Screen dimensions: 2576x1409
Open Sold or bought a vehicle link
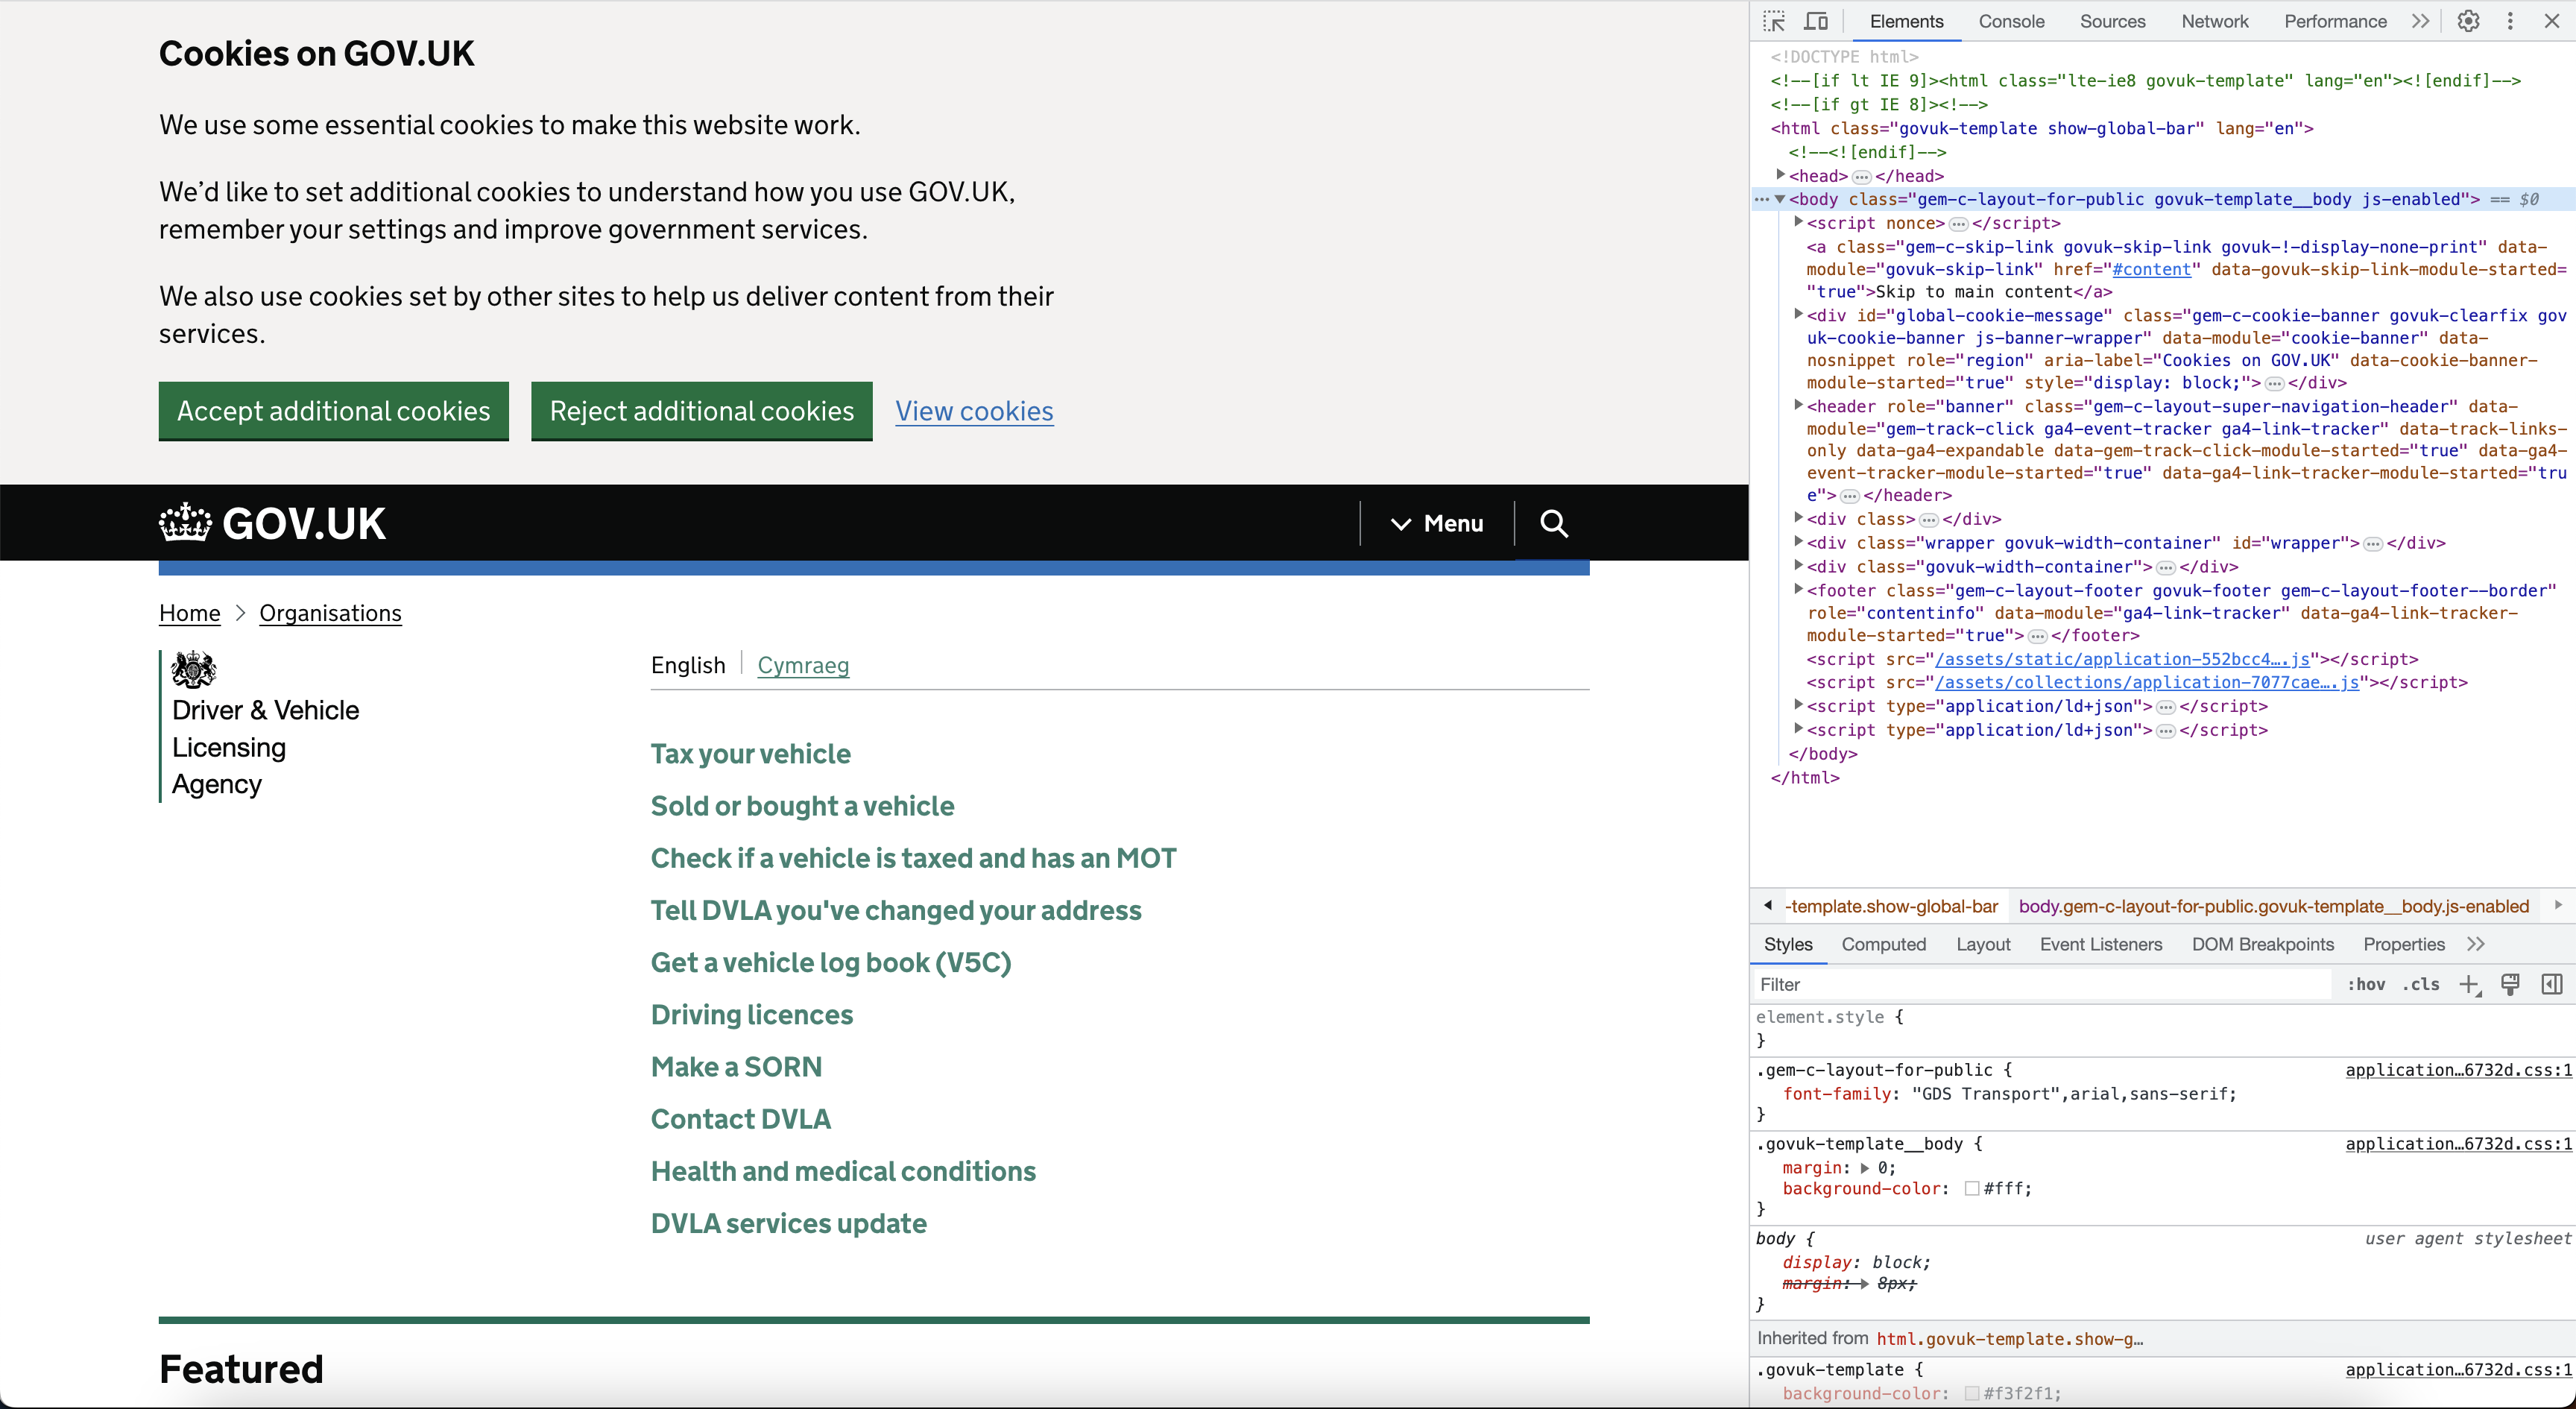click(802, 806)
